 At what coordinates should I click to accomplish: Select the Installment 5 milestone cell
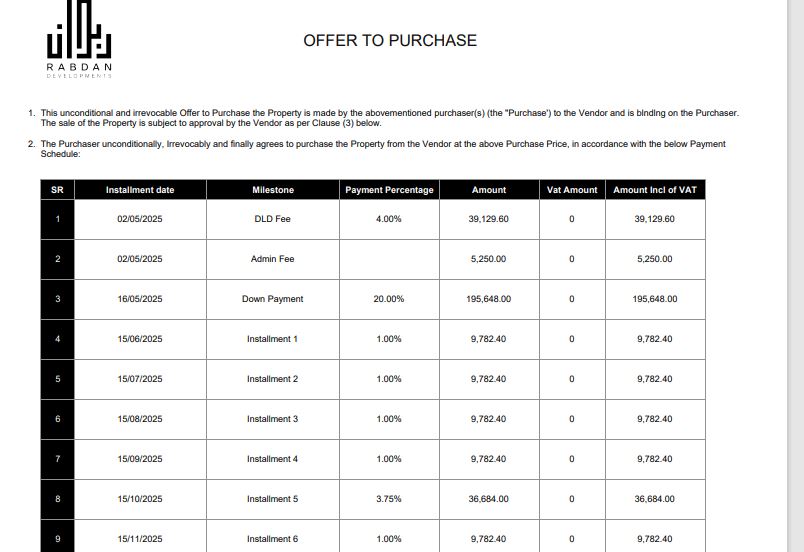[x=273, y=499]
